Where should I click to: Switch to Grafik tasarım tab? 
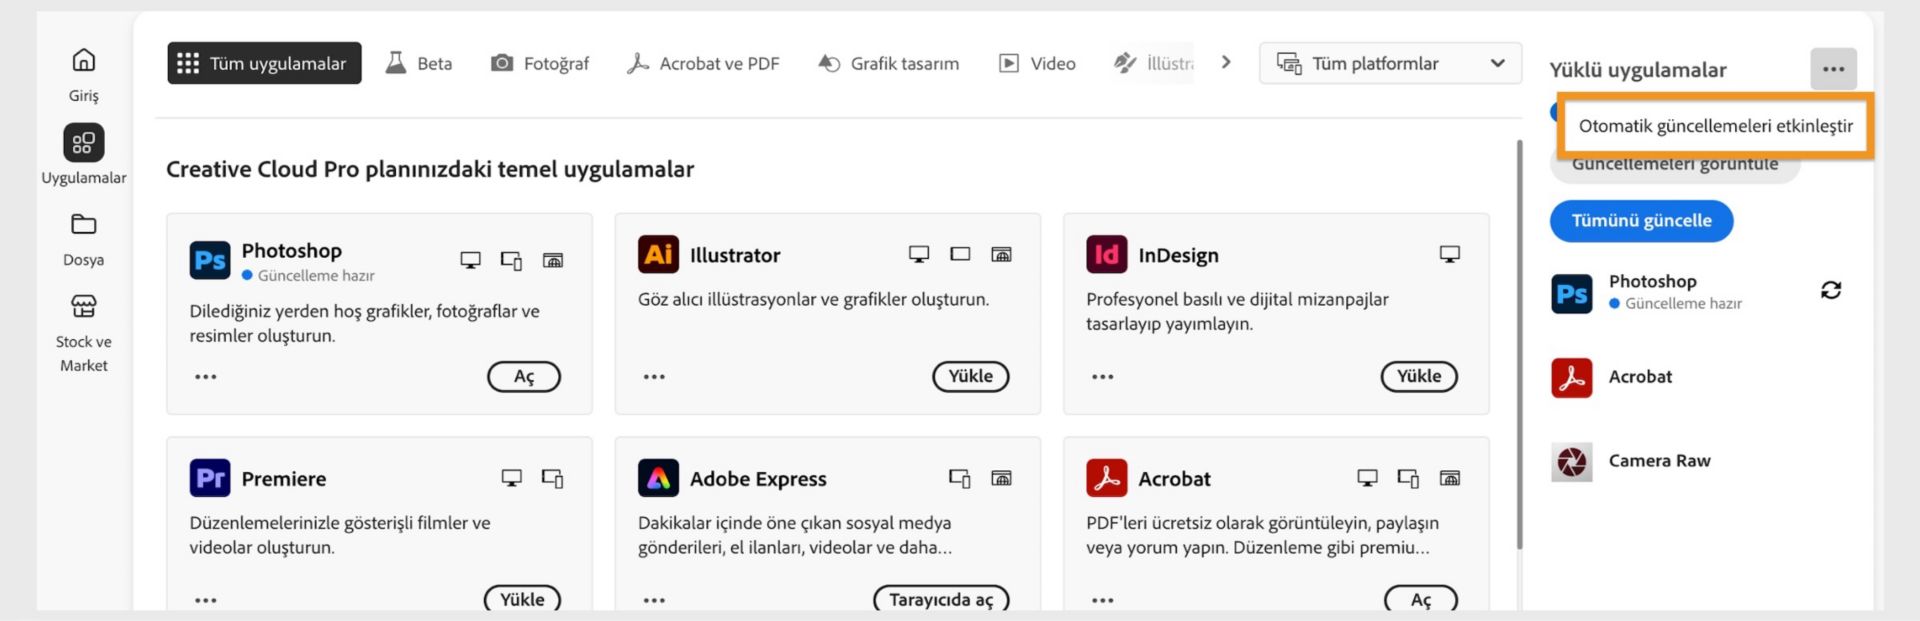(888, 63)
